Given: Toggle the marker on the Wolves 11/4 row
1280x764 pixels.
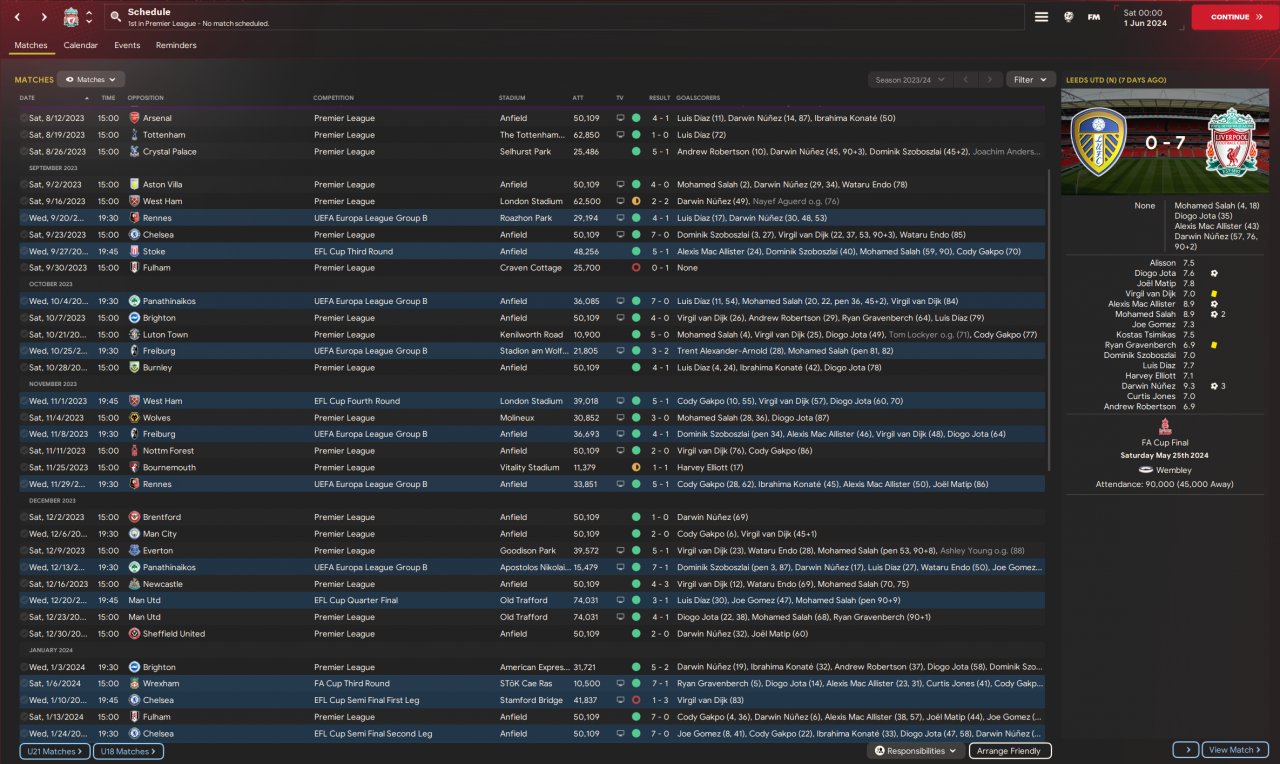Looking at the screenshot, I should click(24, 418).
